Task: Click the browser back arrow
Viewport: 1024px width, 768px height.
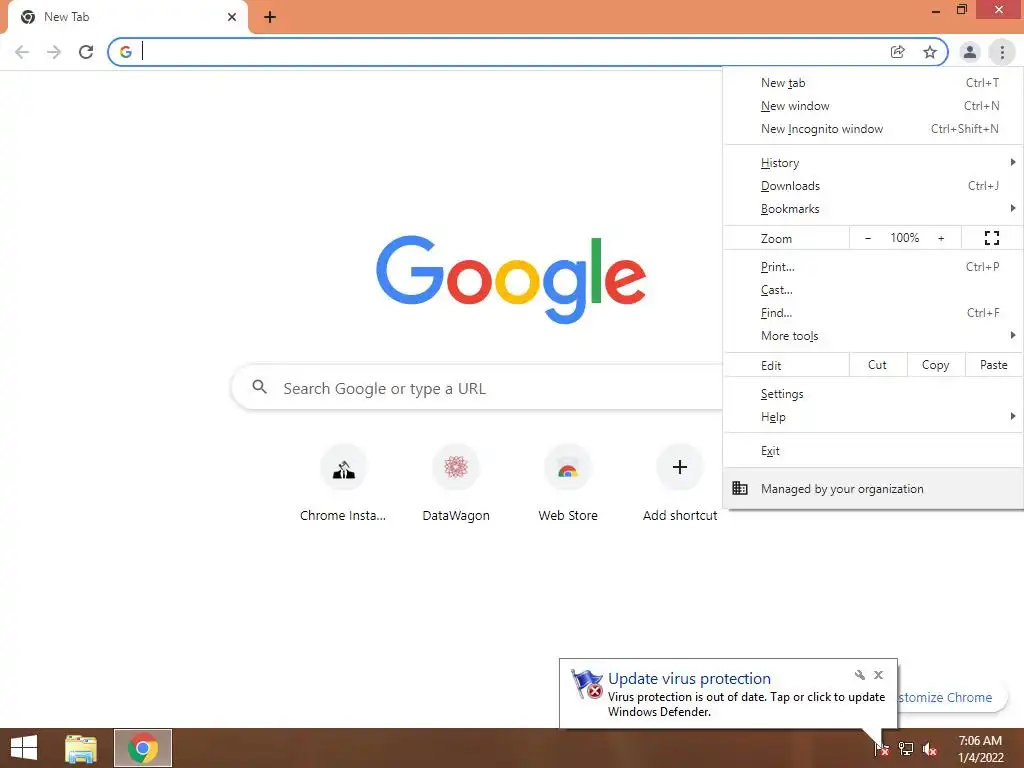Action: [22, 52]
